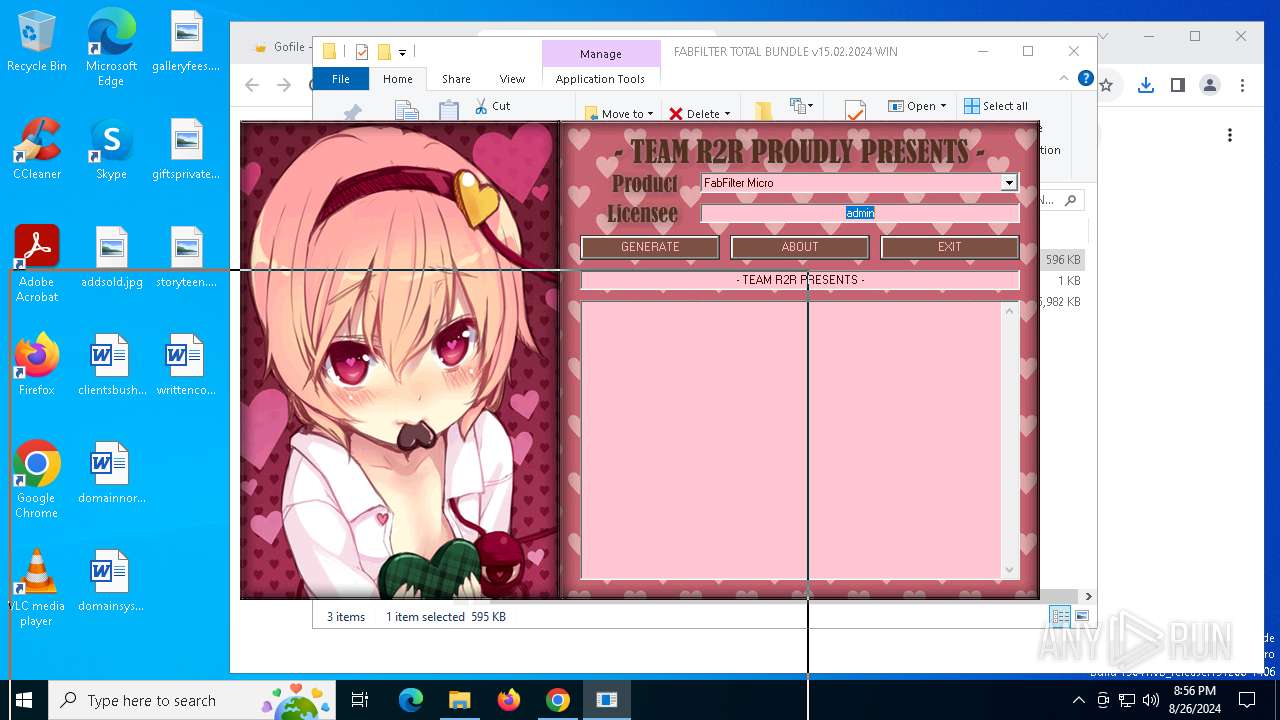This screenshot has width=1280, height=720.
Task: Click Chrome icon in taskbar
Action: 557,700
